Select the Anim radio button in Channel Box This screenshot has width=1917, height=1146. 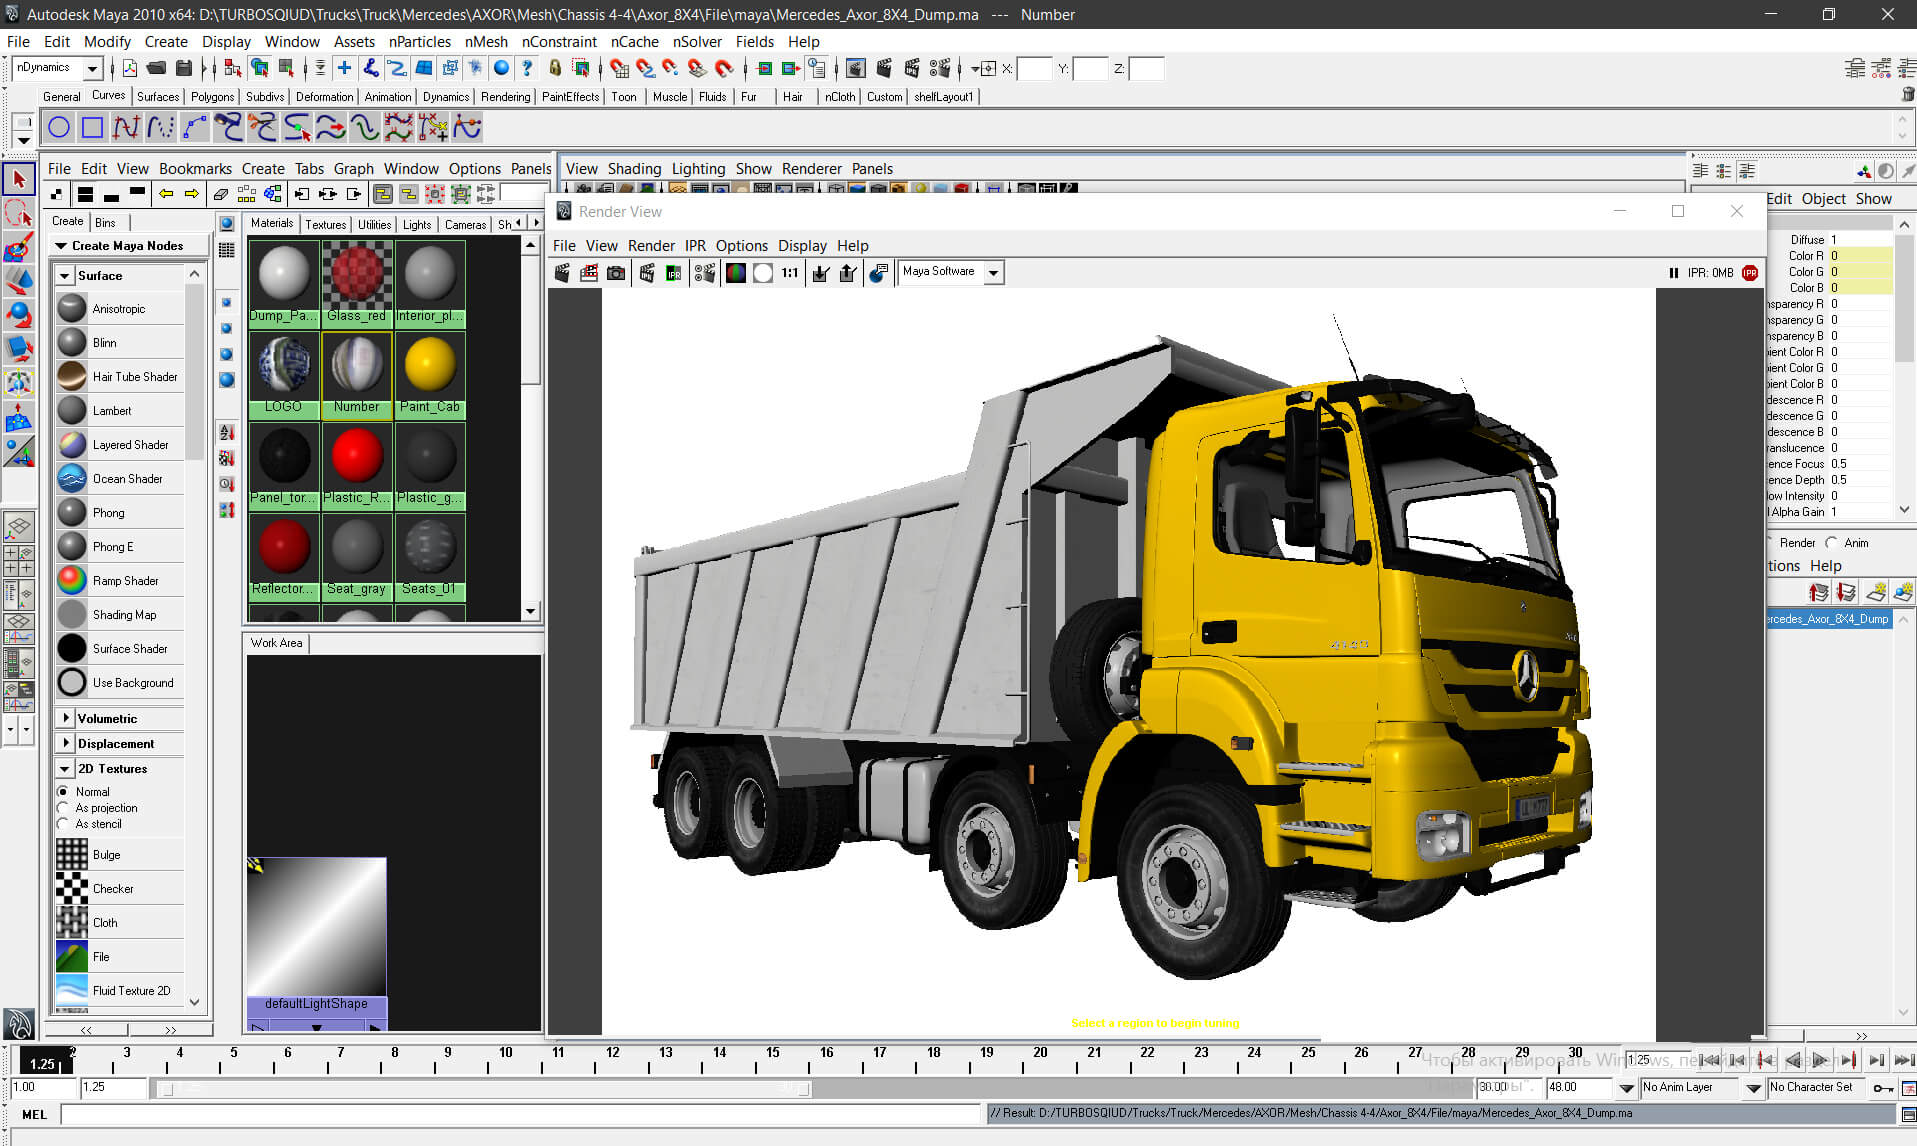pos(1831,542)
